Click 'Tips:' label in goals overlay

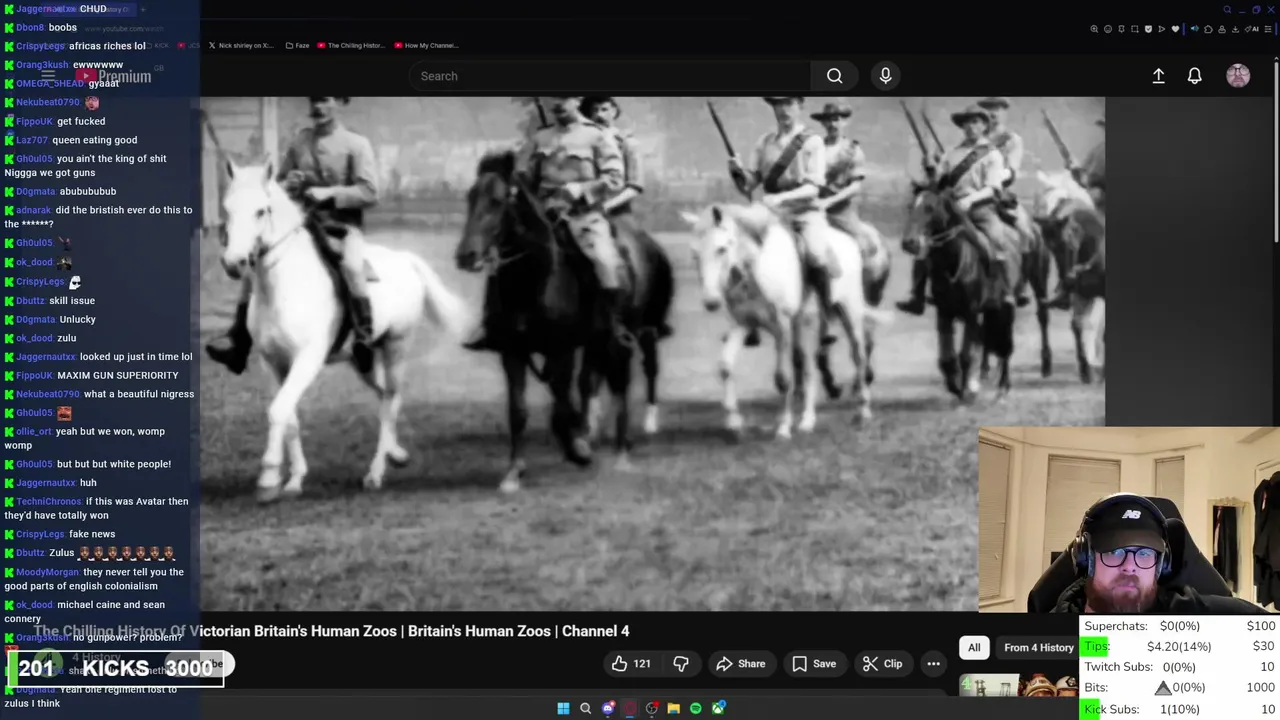pyautogui.click(x=1097, y=646)
